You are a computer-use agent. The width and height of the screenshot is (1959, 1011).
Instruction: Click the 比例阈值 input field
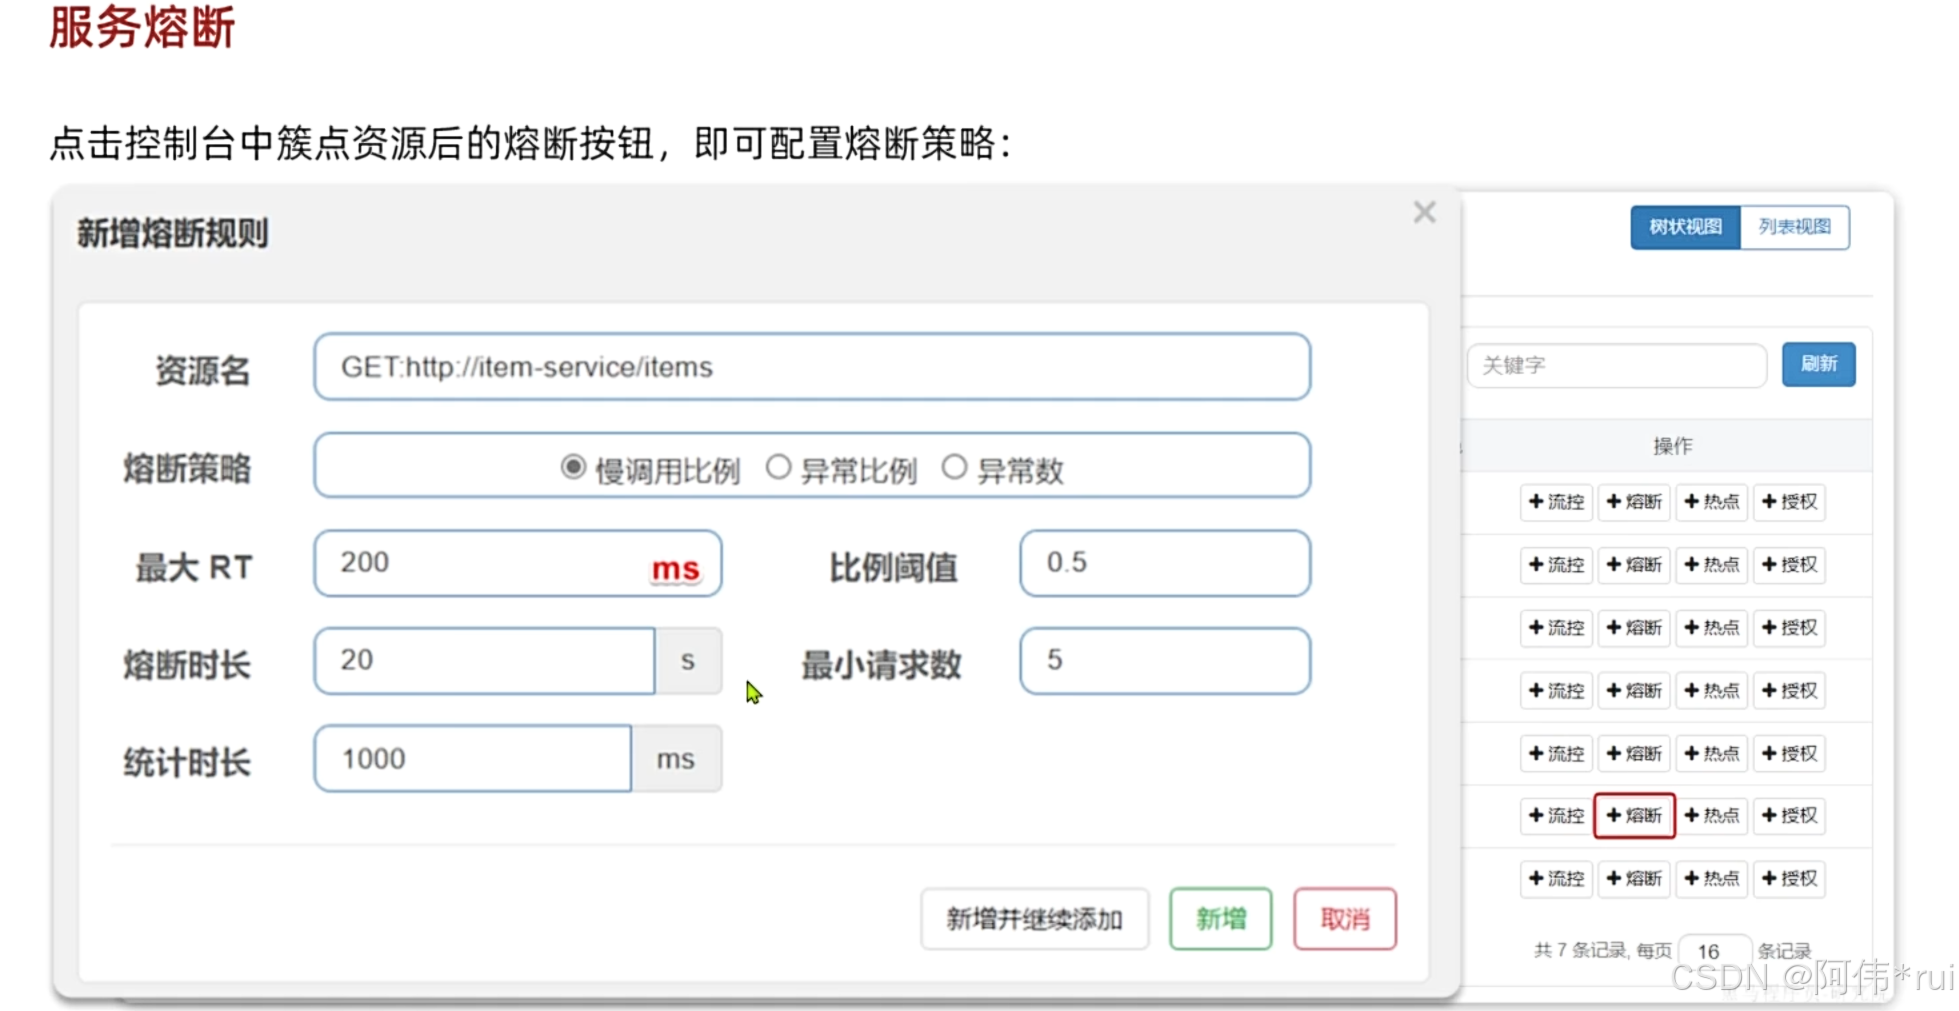[x=1165, y=564]
